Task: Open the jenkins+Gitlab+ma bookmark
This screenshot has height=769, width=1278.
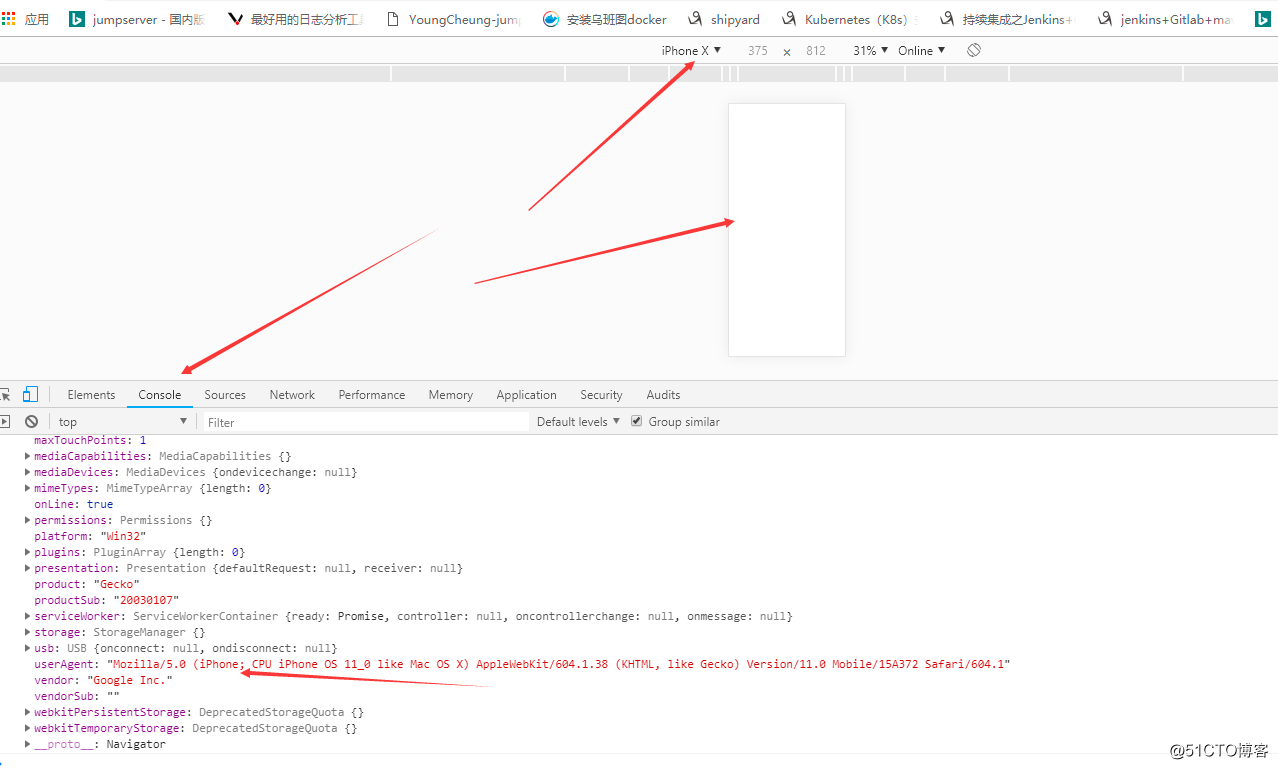Action: point(1165,19)
